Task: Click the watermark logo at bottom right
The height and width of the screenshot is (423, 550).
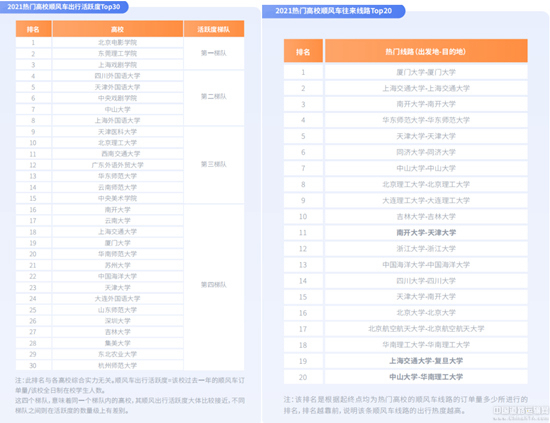Action: 521,413
